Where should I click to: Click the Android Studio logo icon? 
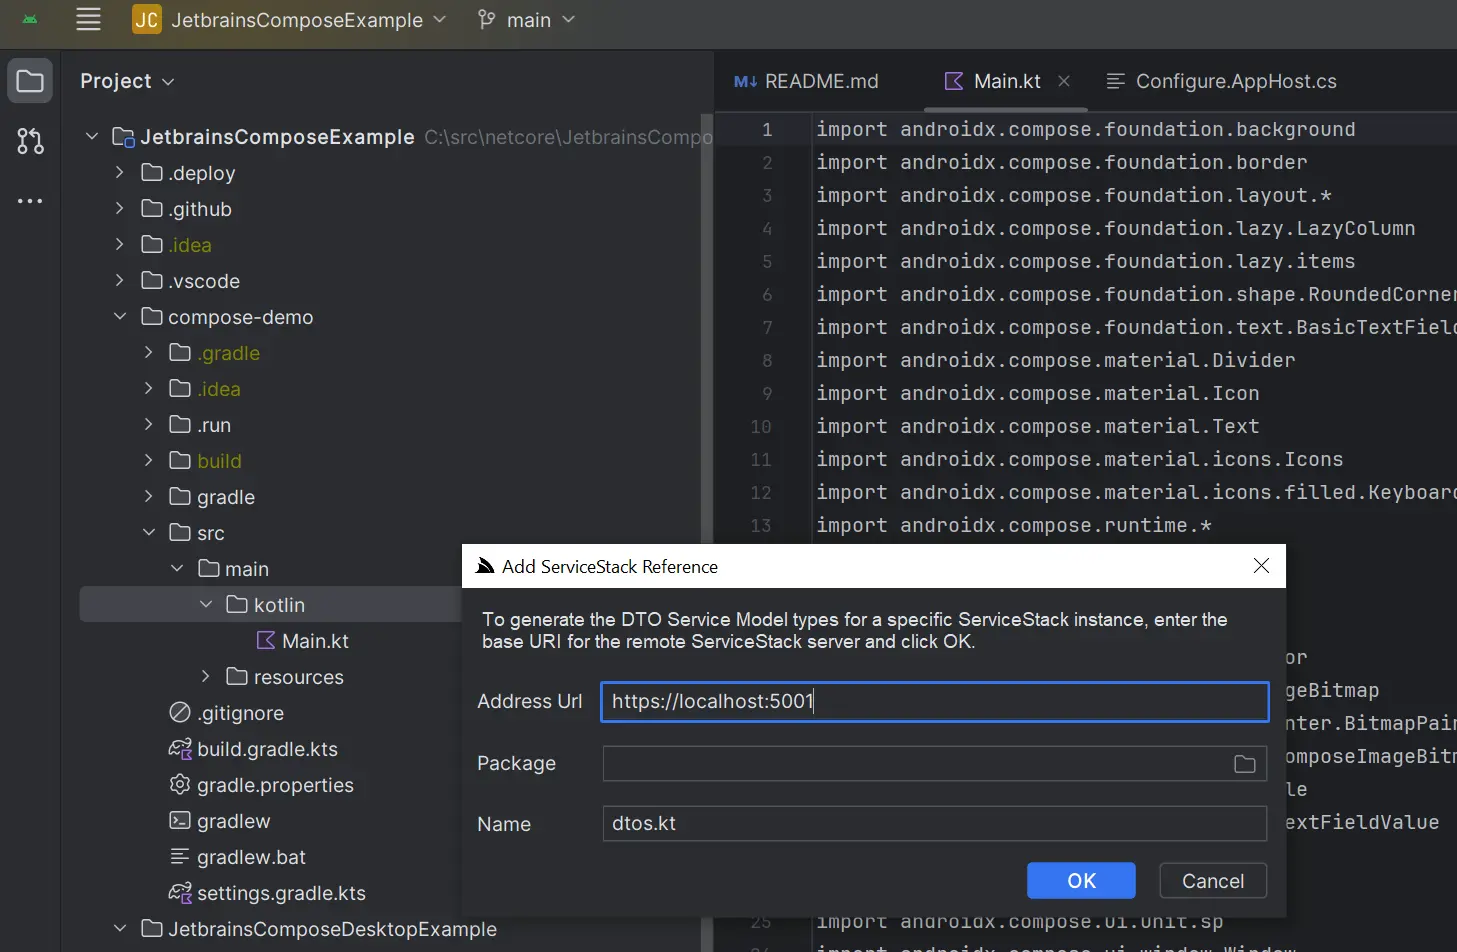pyautogui.click(x=30, y=20)
